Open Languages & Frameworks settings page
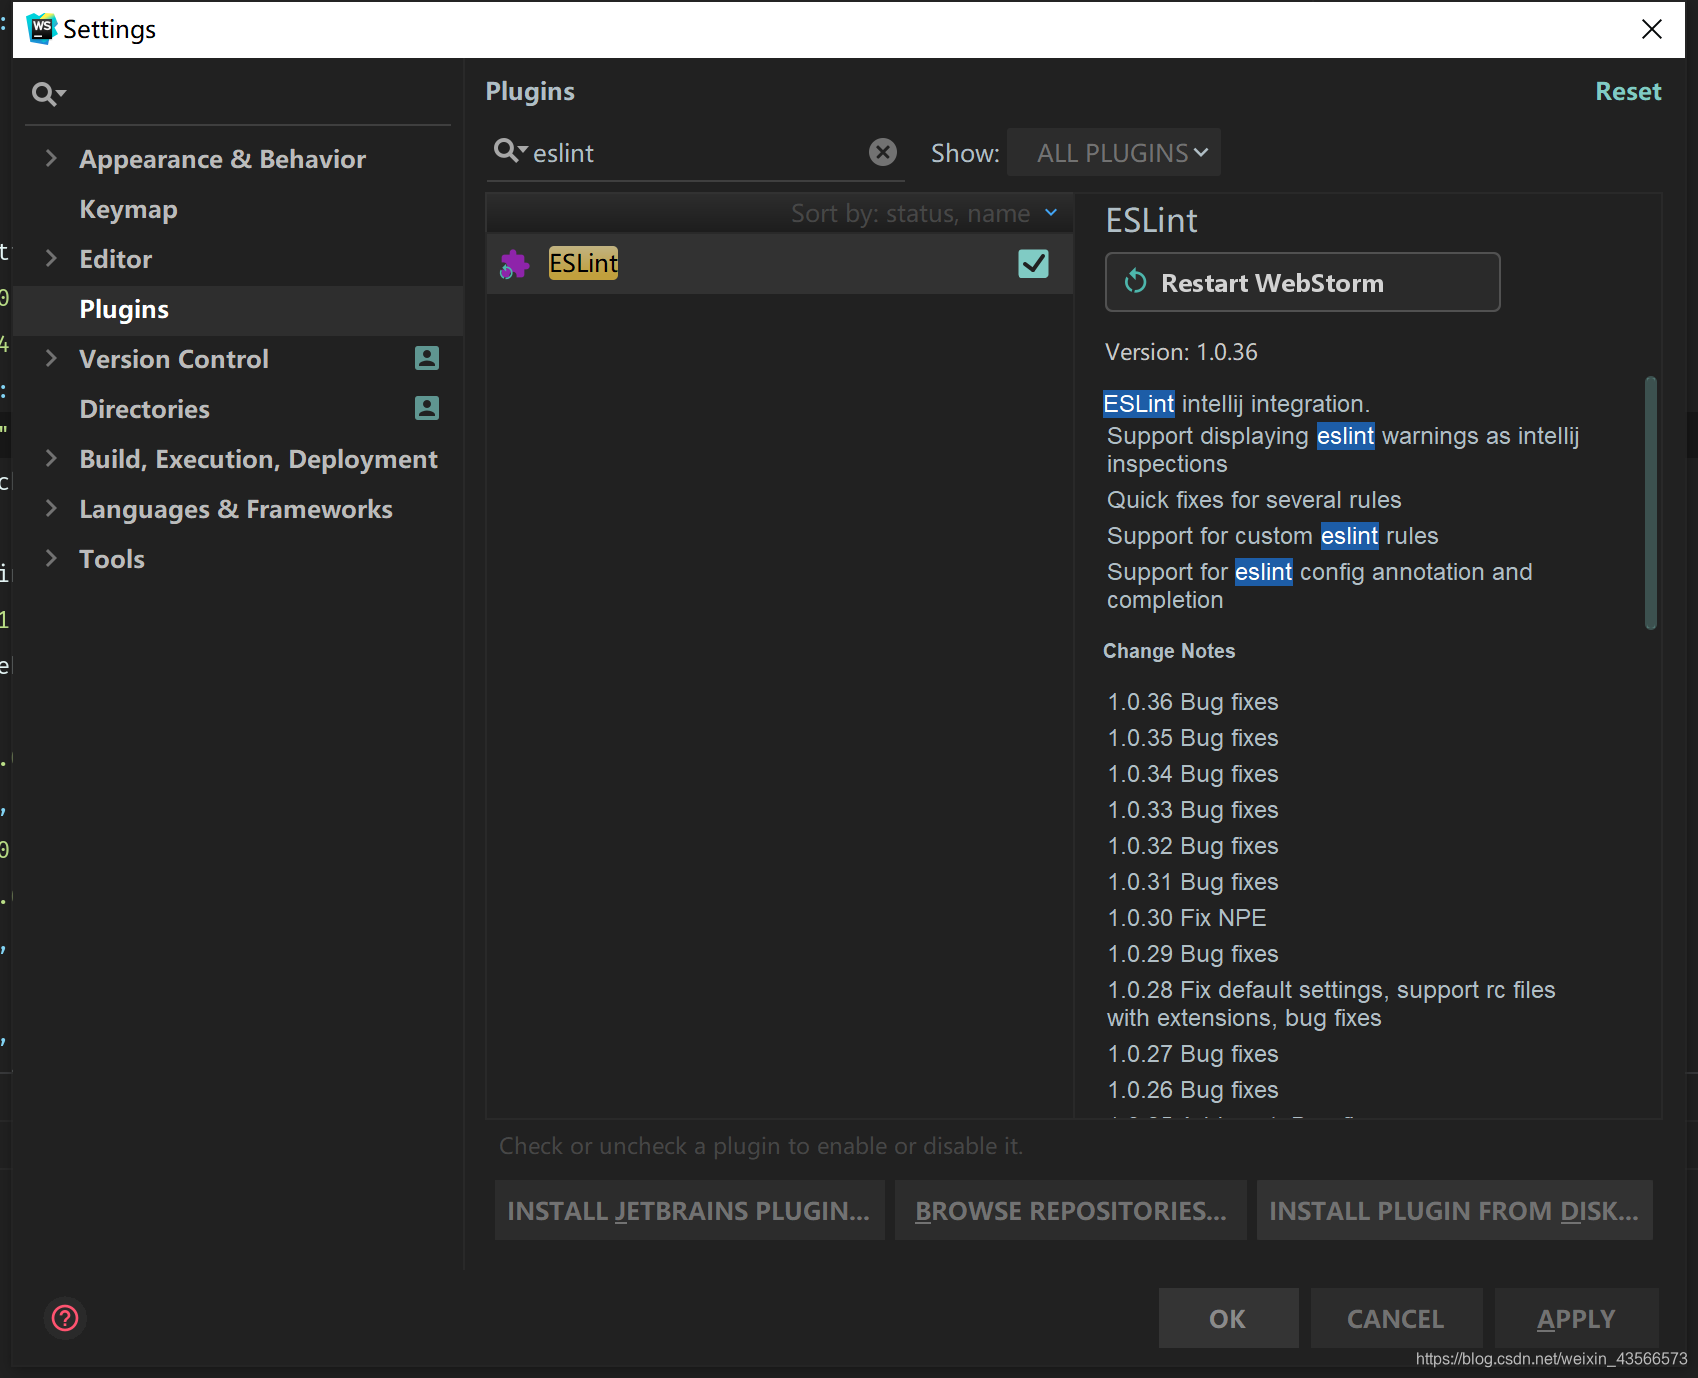1698x1378 pixels. (236, 509)
